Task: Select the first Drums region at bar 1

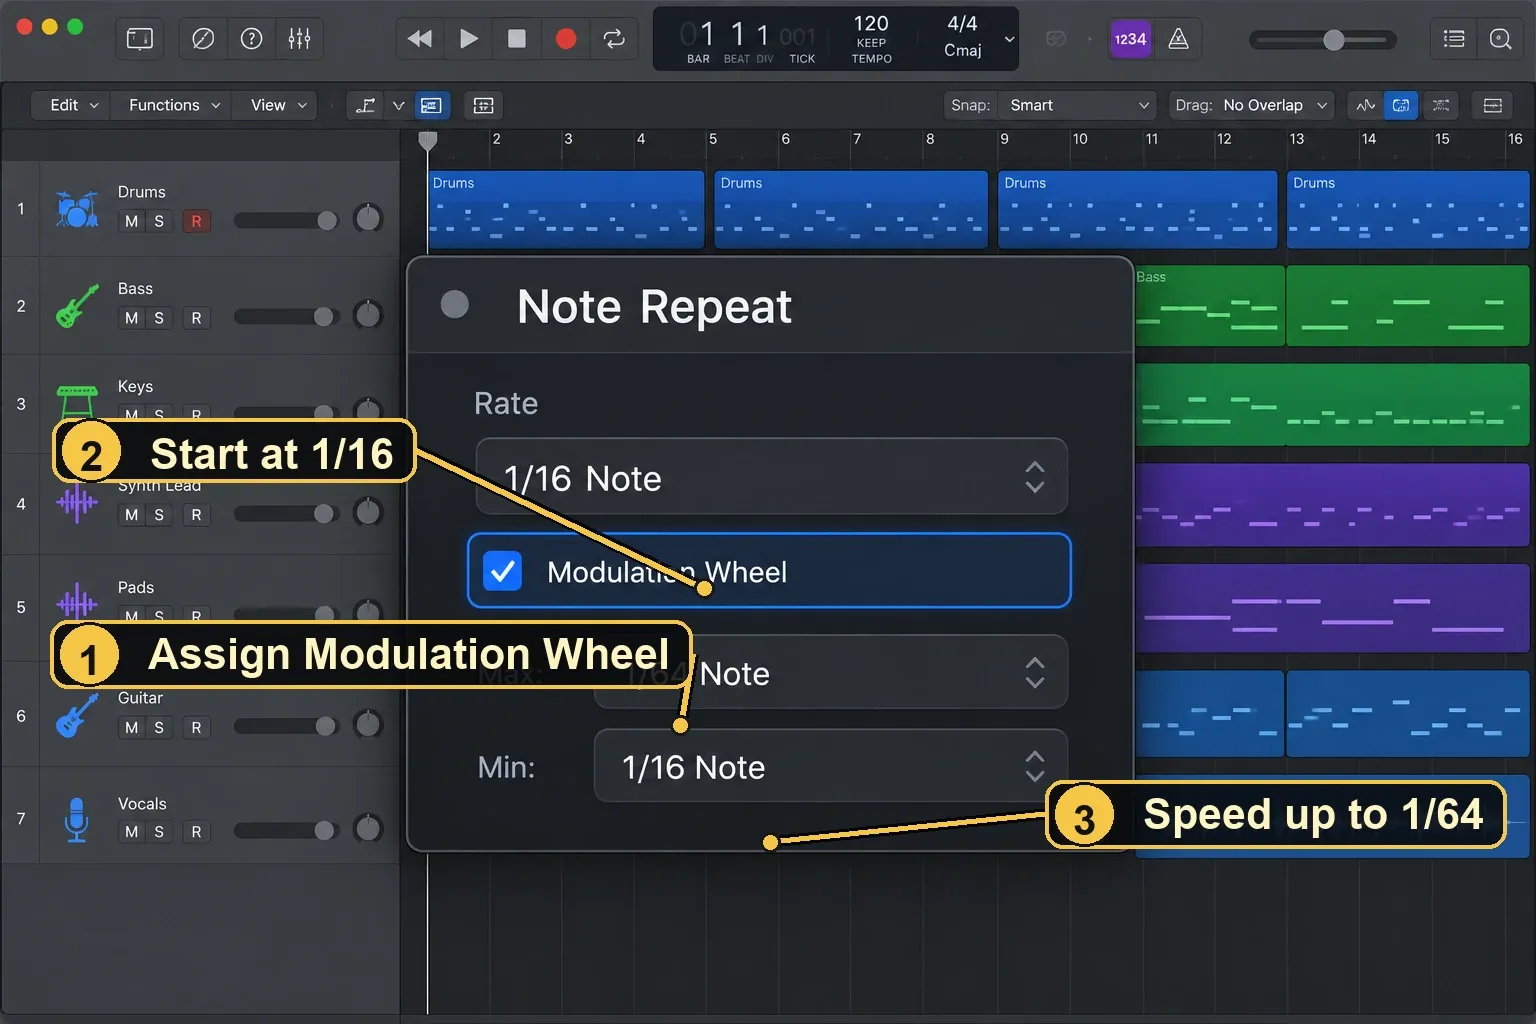Action: click(x=566, y=209)
